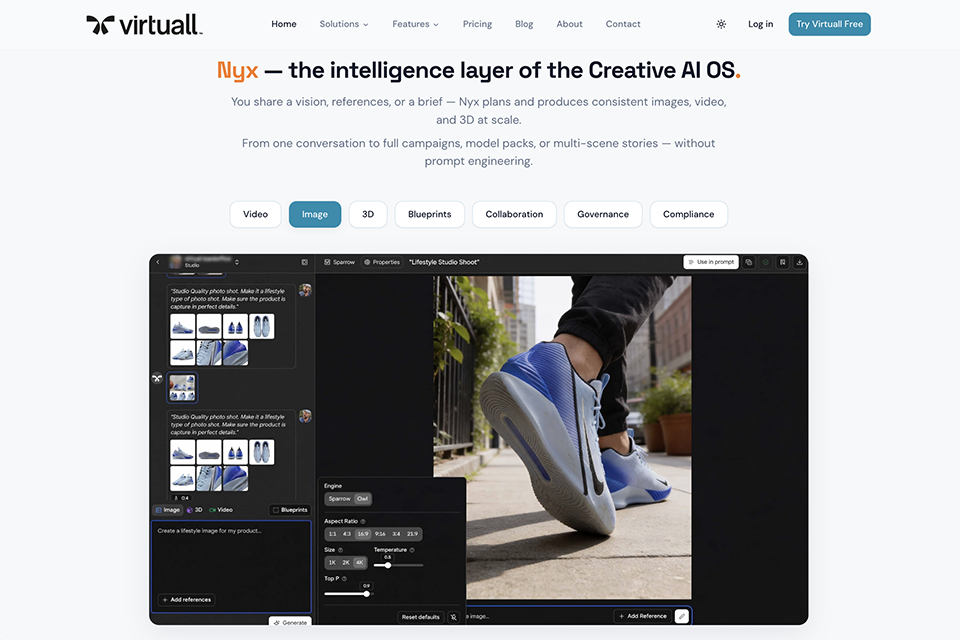960x640 pixels.
Task: Click the Top P slider handle
Action: click(367, 593)
